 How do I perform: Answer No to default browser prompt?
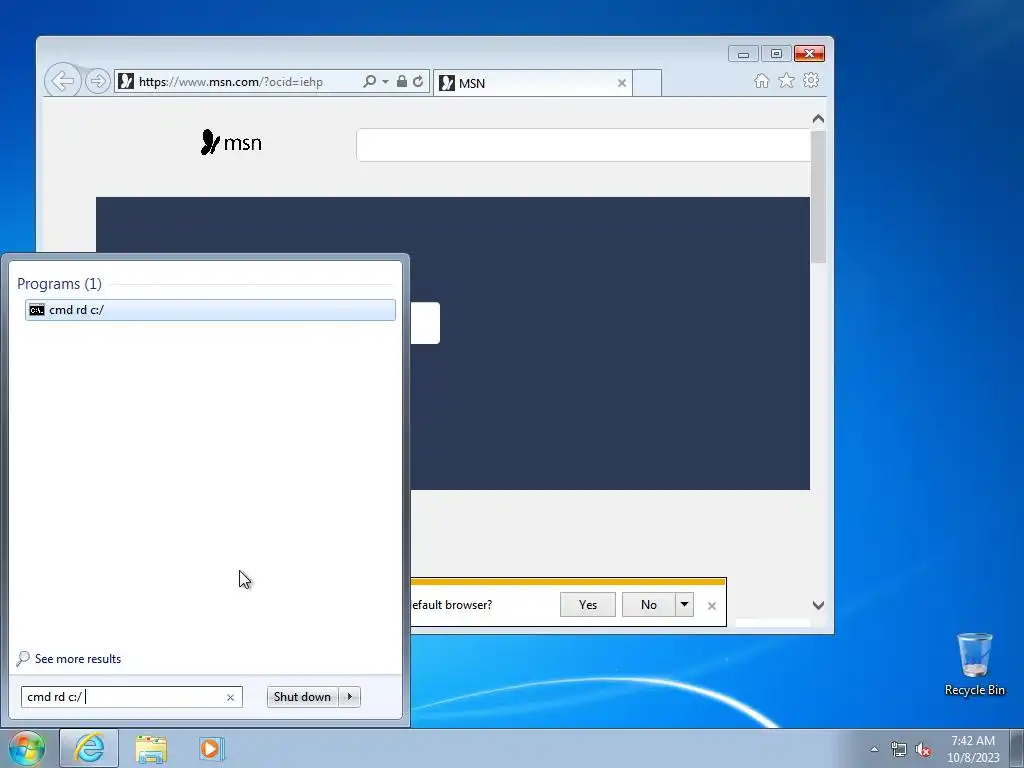coord(648,605)
